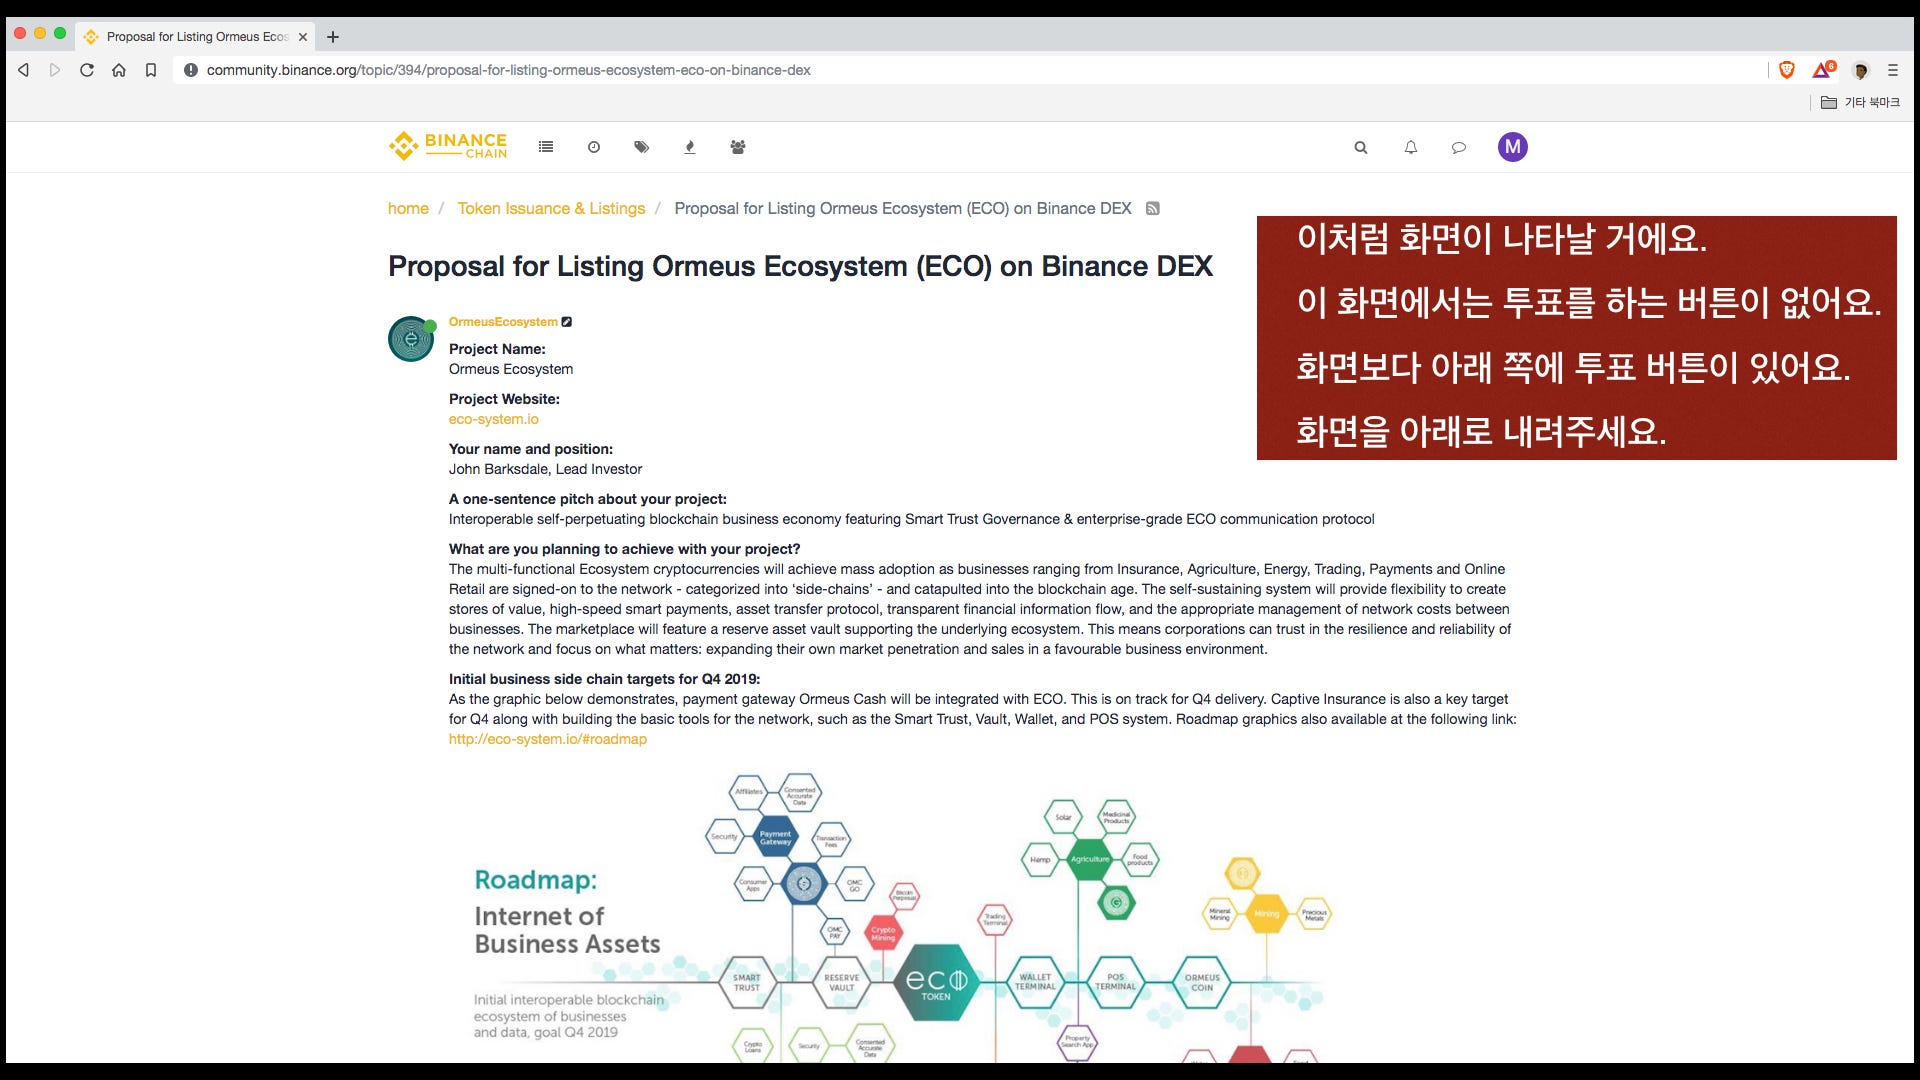Click the OrmeusEcosystem author avatar

click(x=411, y=339)
